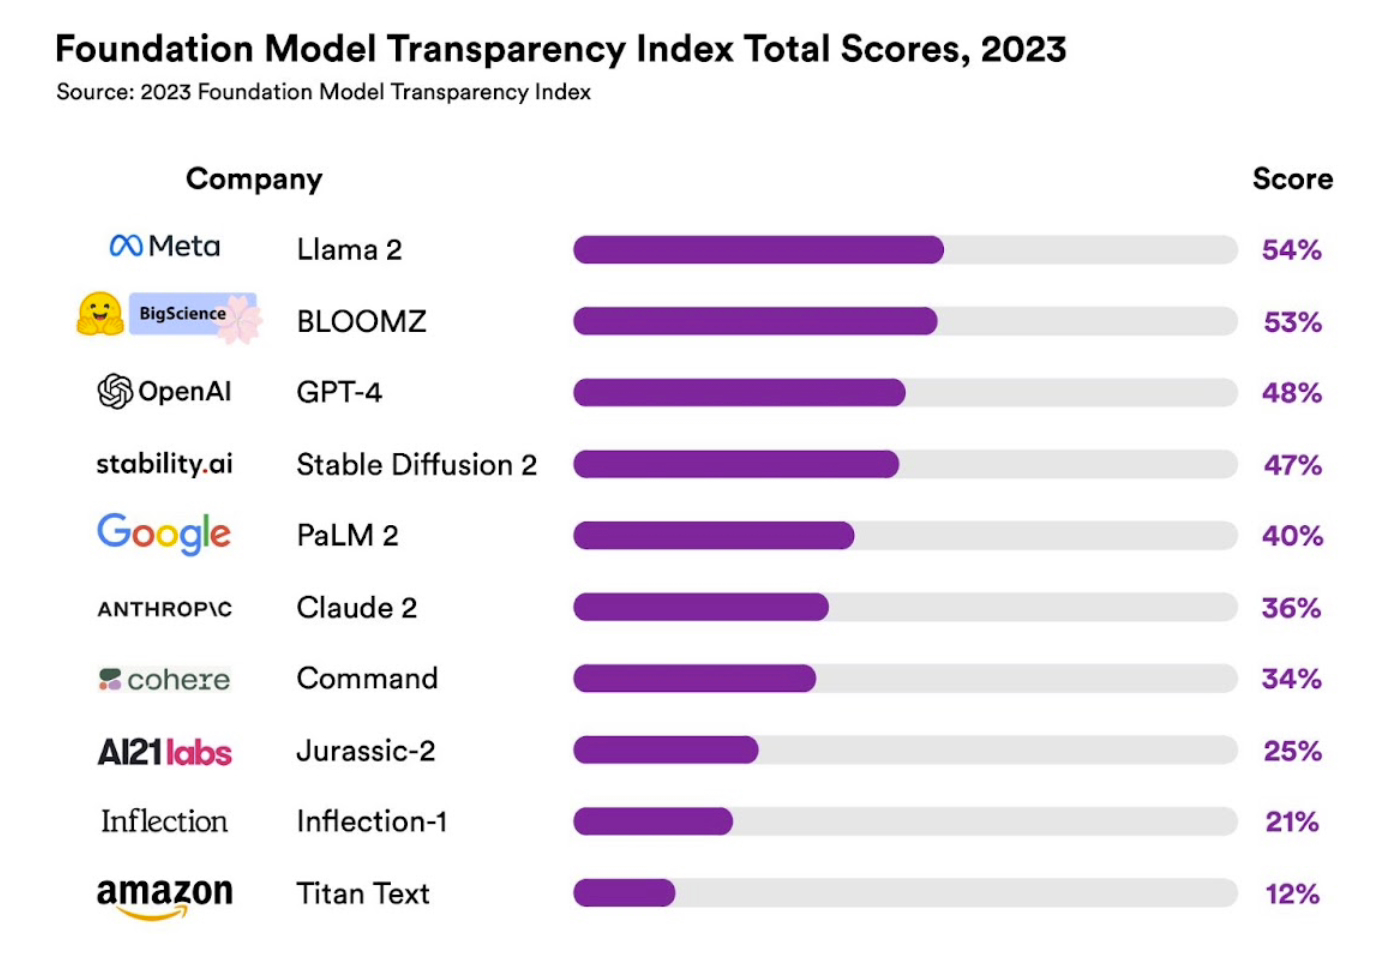Click the Source citation line
Screen dimensions: 1394x954
click(x=323, y=92)
